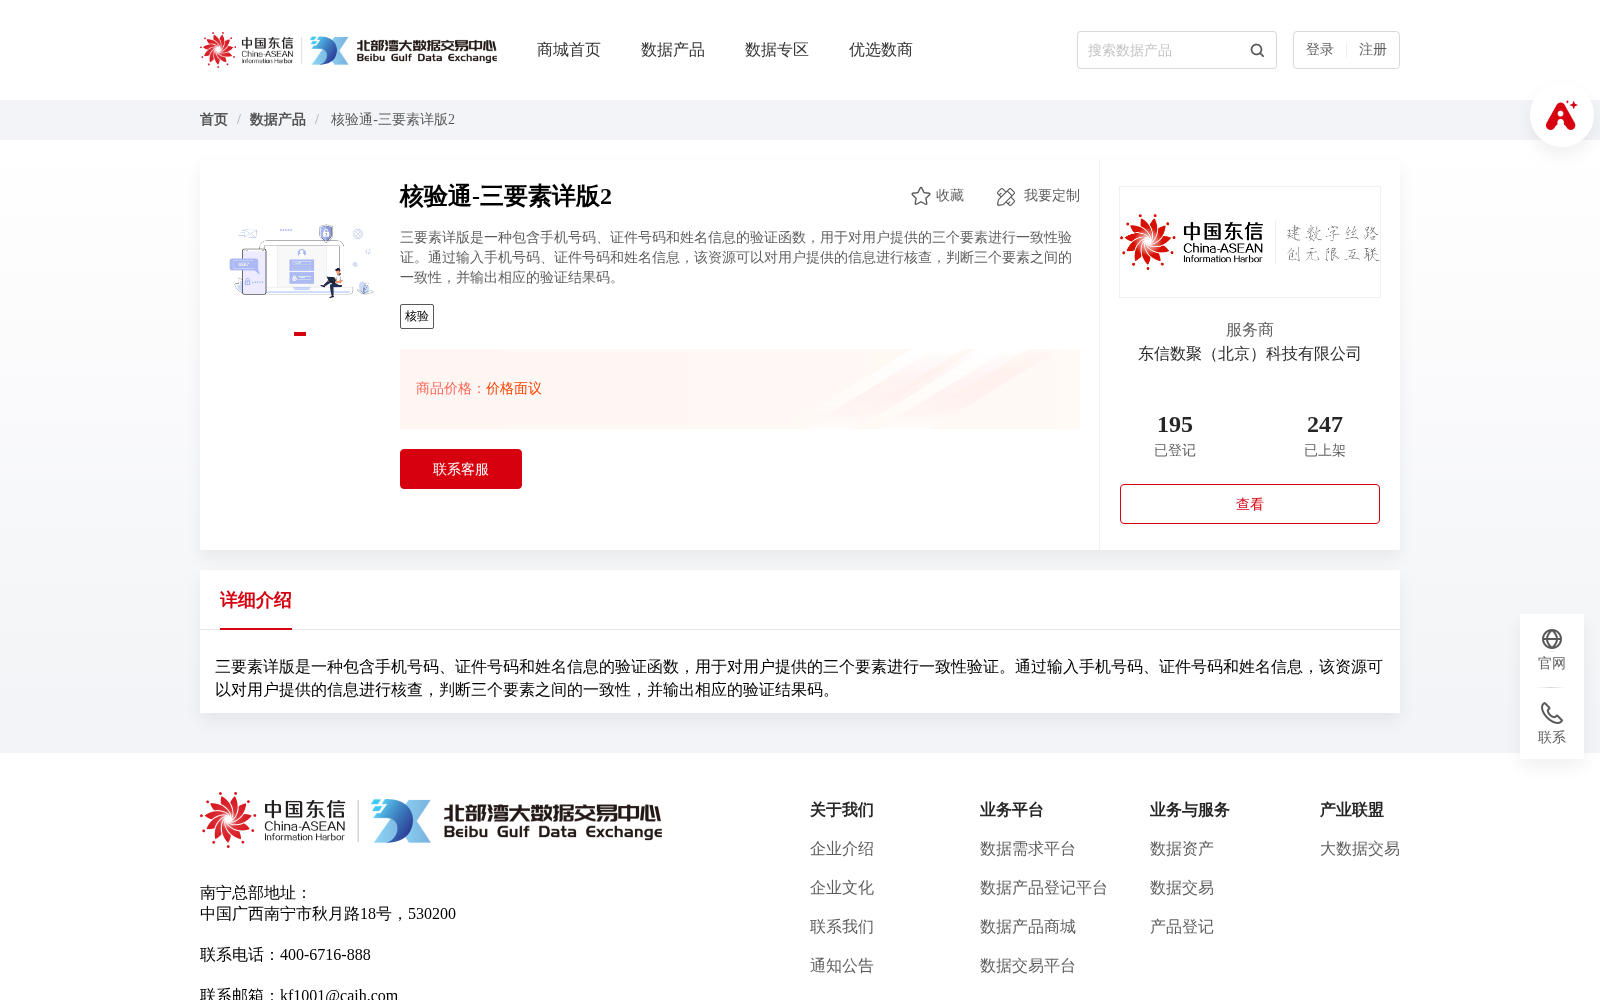Open footer link 大数据交易
This screenshot has height=1000, width=1600.
click(x=1360, y=849)
